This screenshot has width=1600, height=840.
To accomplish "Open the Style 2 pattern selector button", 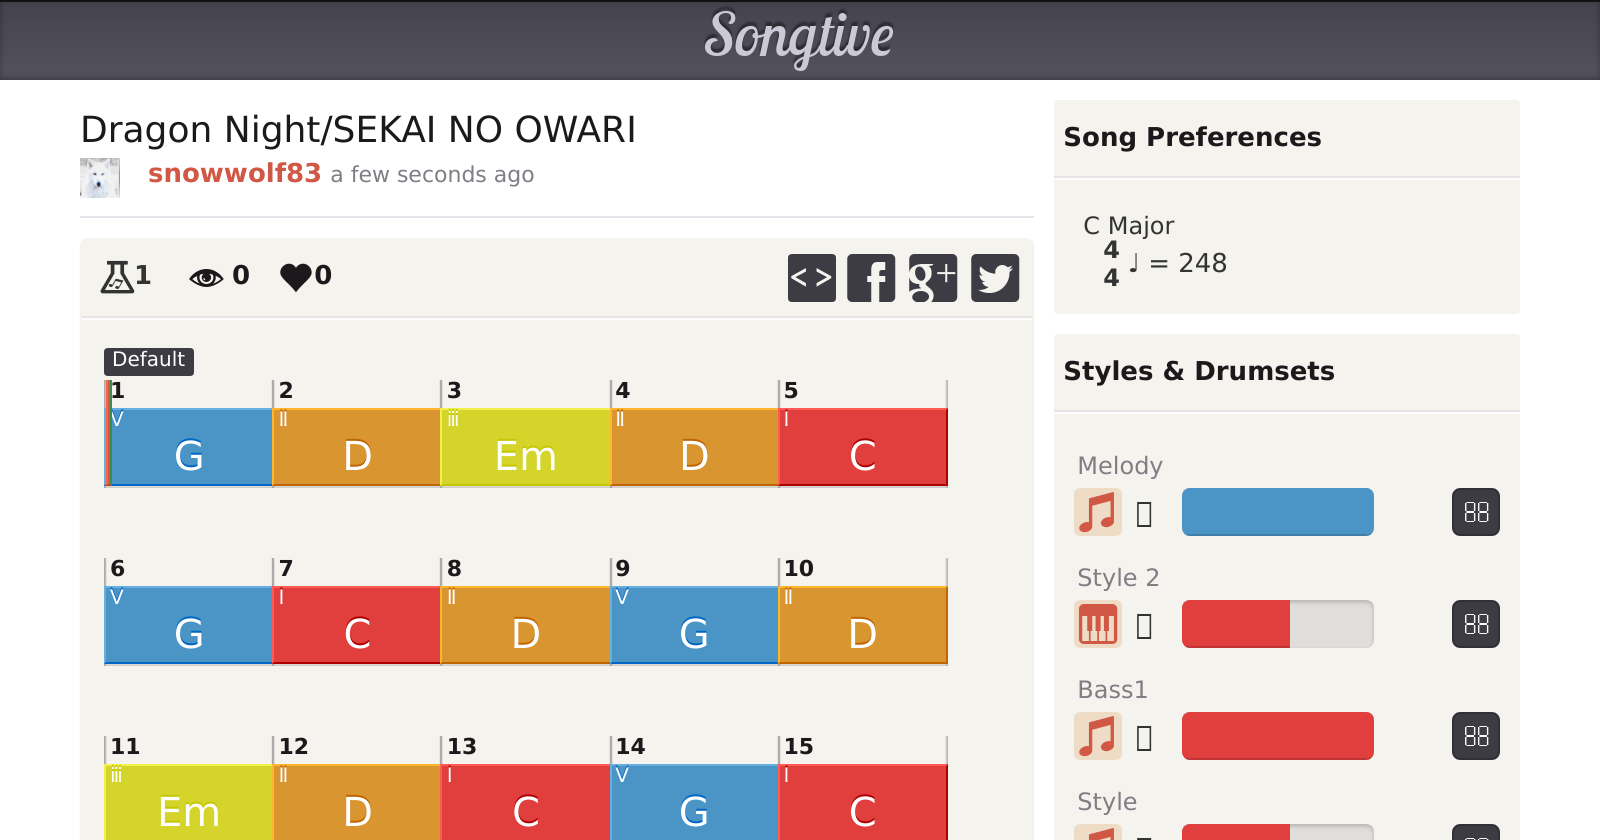I will [x=1476, y=624].
